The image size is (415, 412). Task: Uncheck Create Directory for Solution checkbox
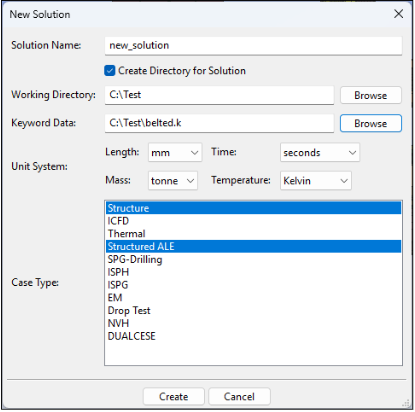click(x=110, y=71)
